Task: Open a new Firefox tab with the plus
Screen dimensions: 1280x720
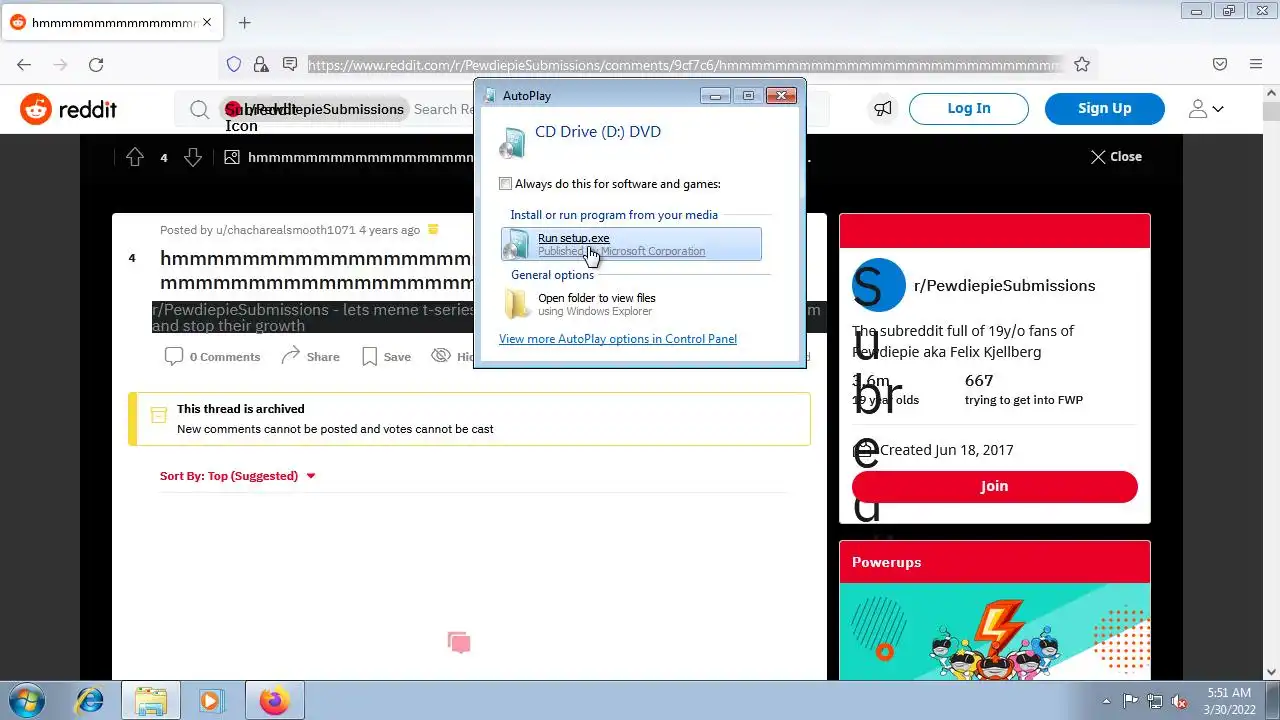Action: pyautogui.click(x=244, y=22)
